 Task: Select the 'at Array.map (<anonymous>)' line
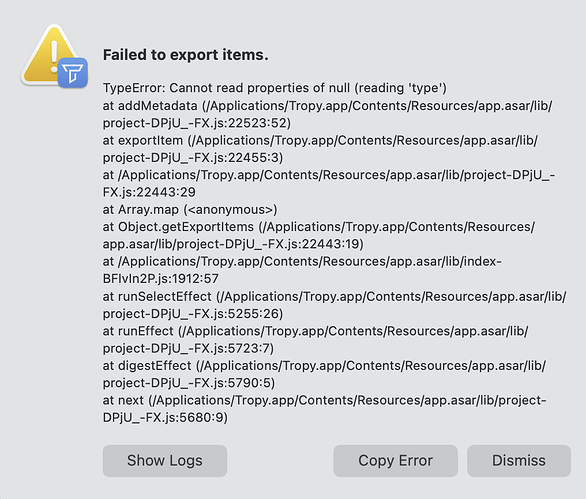tap(190, 210)
